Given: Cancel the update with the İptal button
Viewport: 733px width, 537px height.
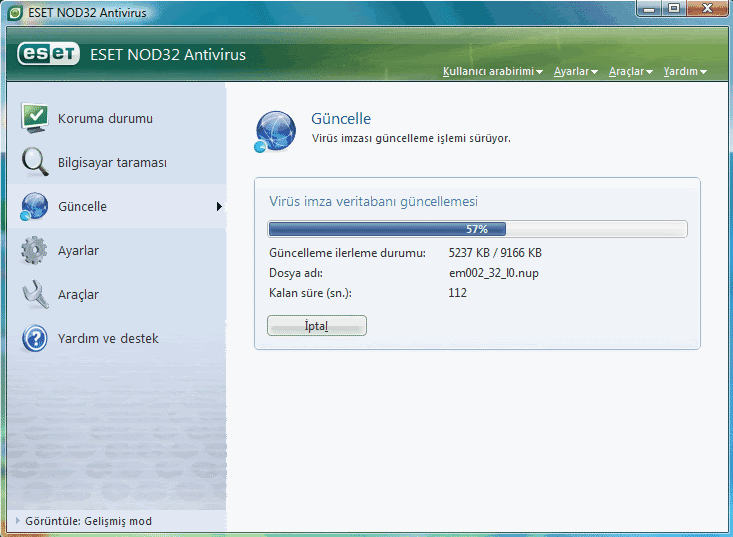Looking at the screenshot, I should [317, 326].
